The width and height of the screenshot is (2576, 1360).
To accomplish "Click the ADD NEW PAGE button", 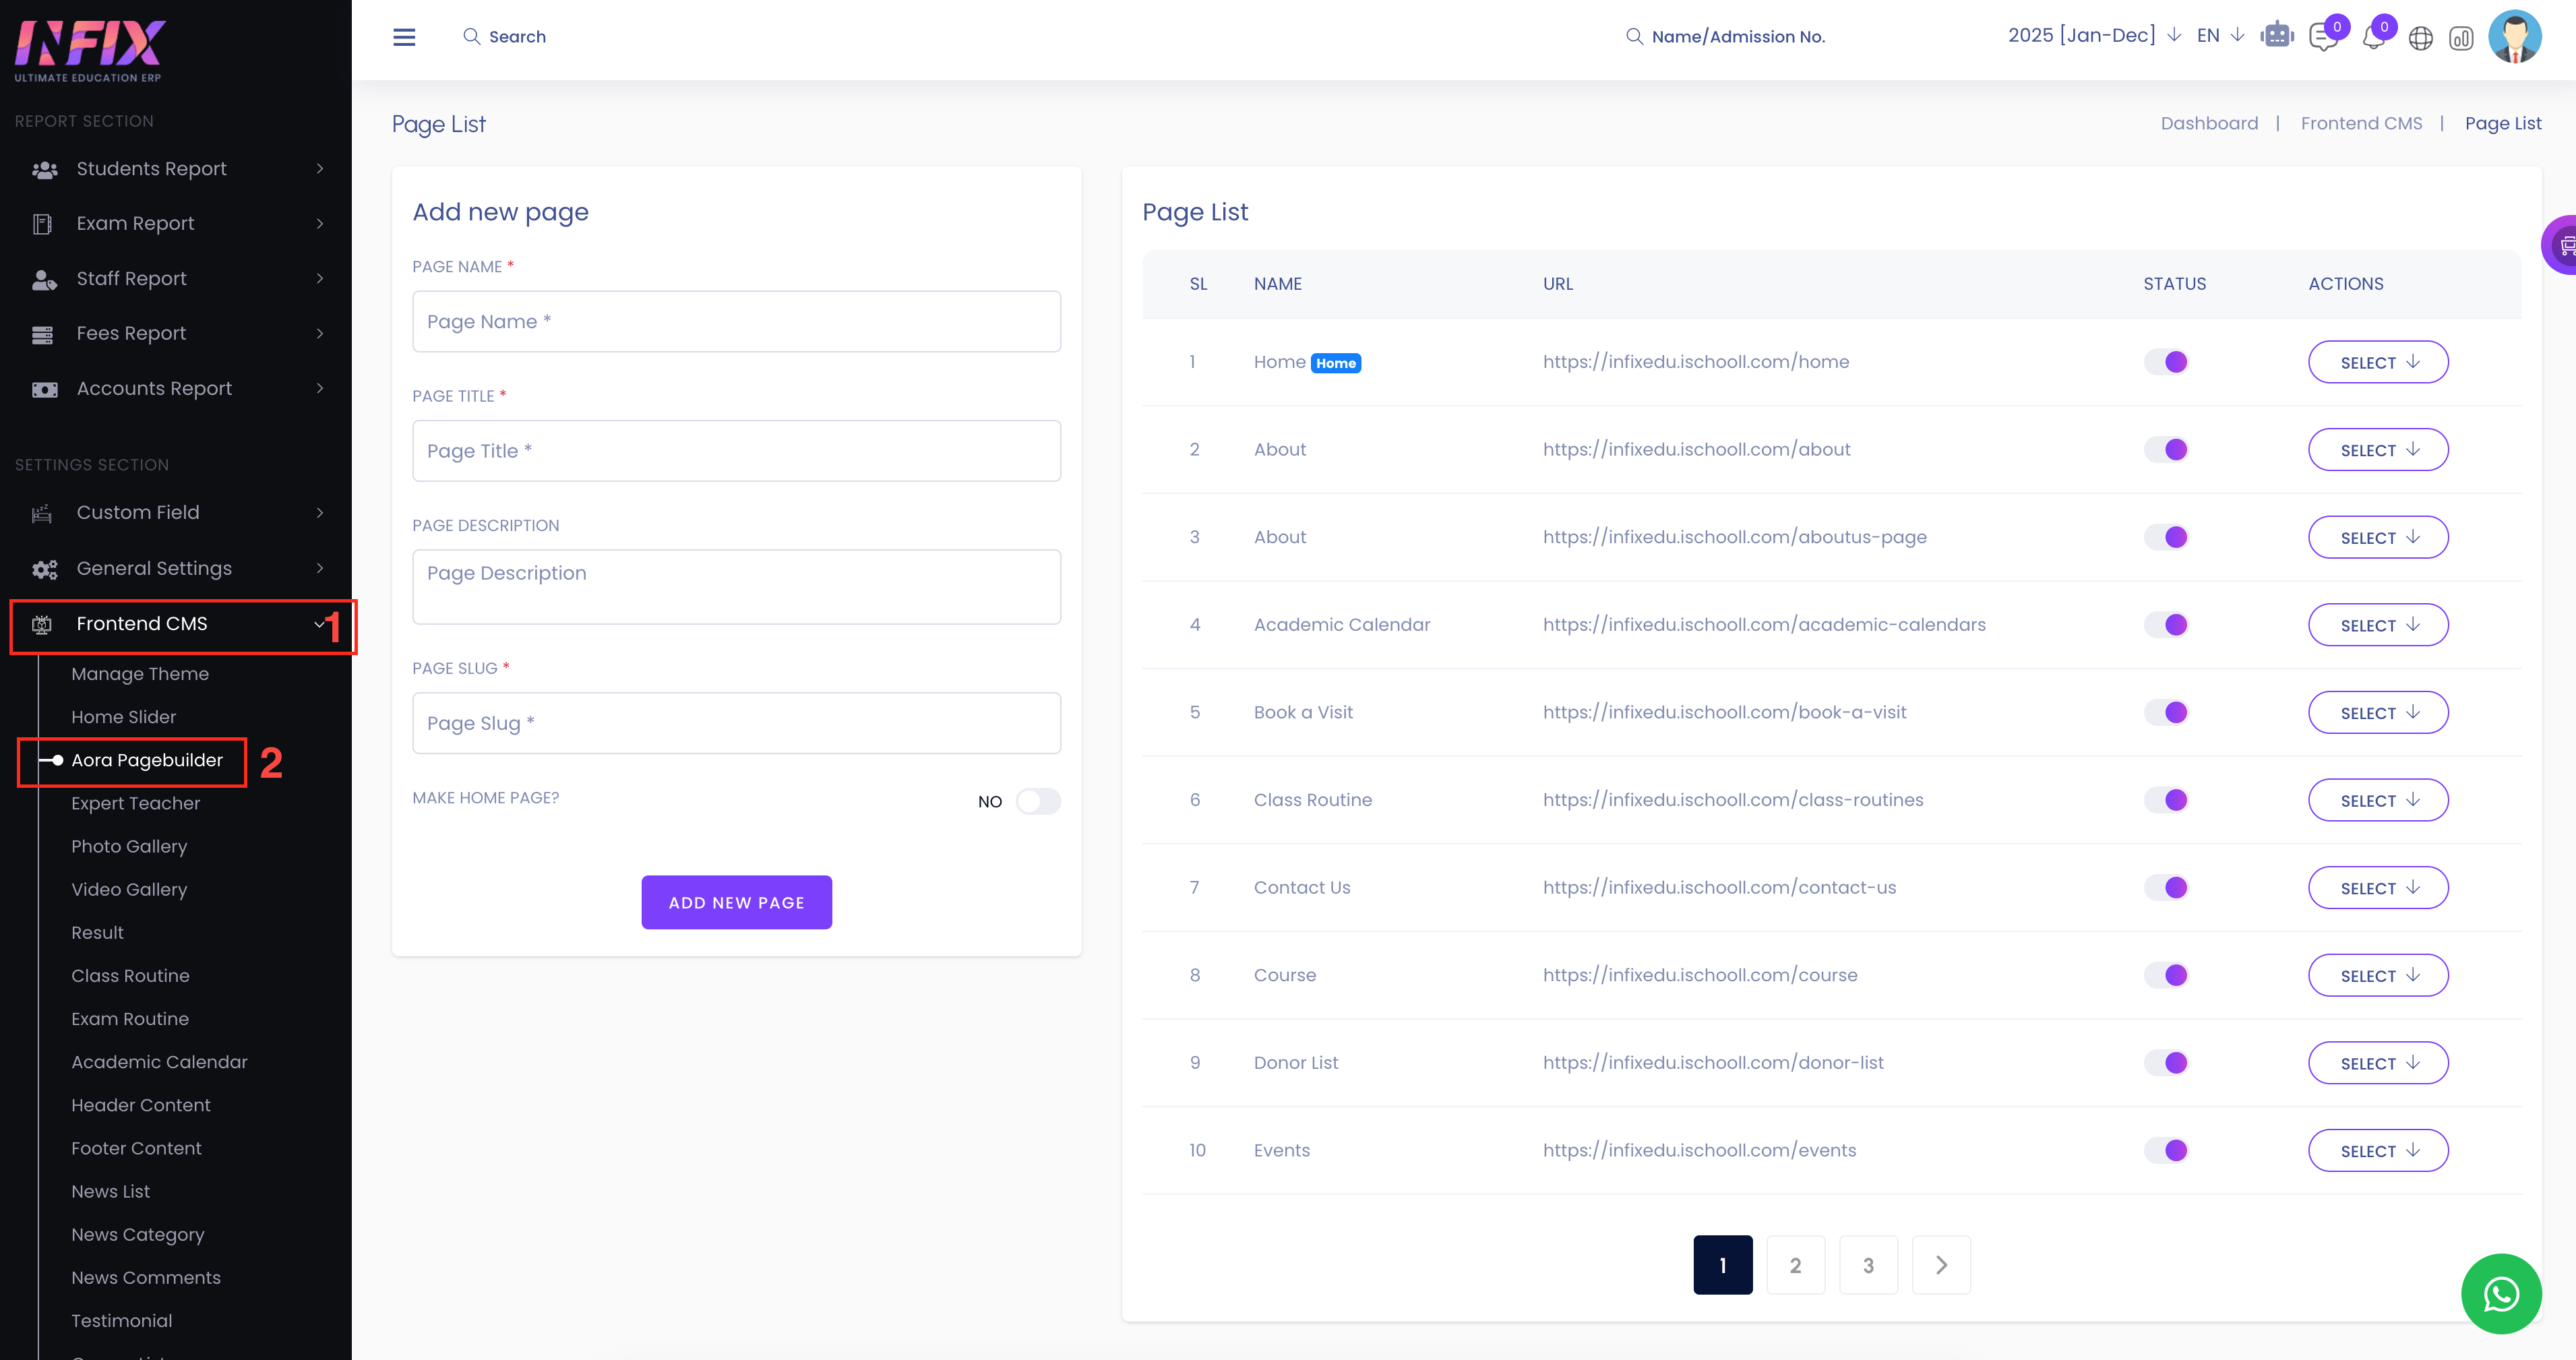I will tap(736, 902).
